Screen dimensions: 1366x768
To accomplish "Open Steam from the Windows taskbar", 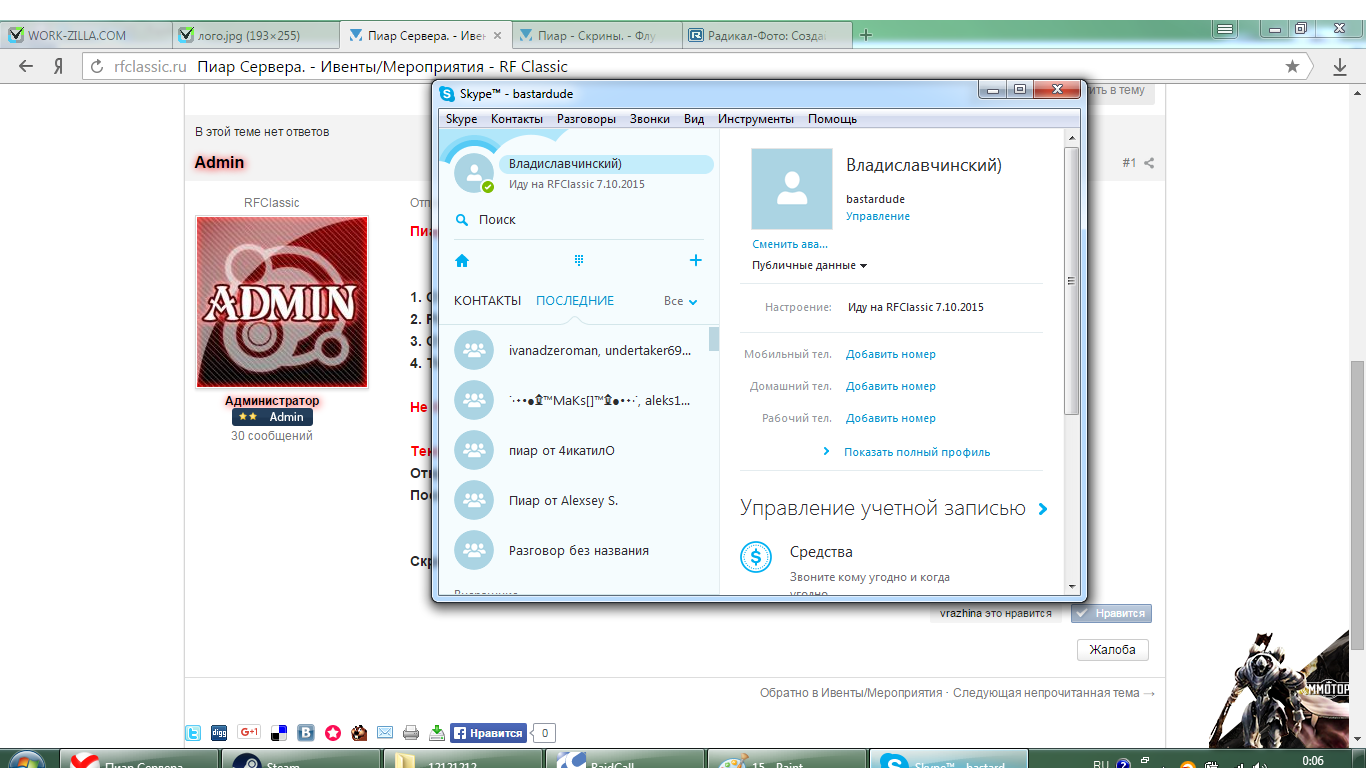I will [x=301, y=760].
